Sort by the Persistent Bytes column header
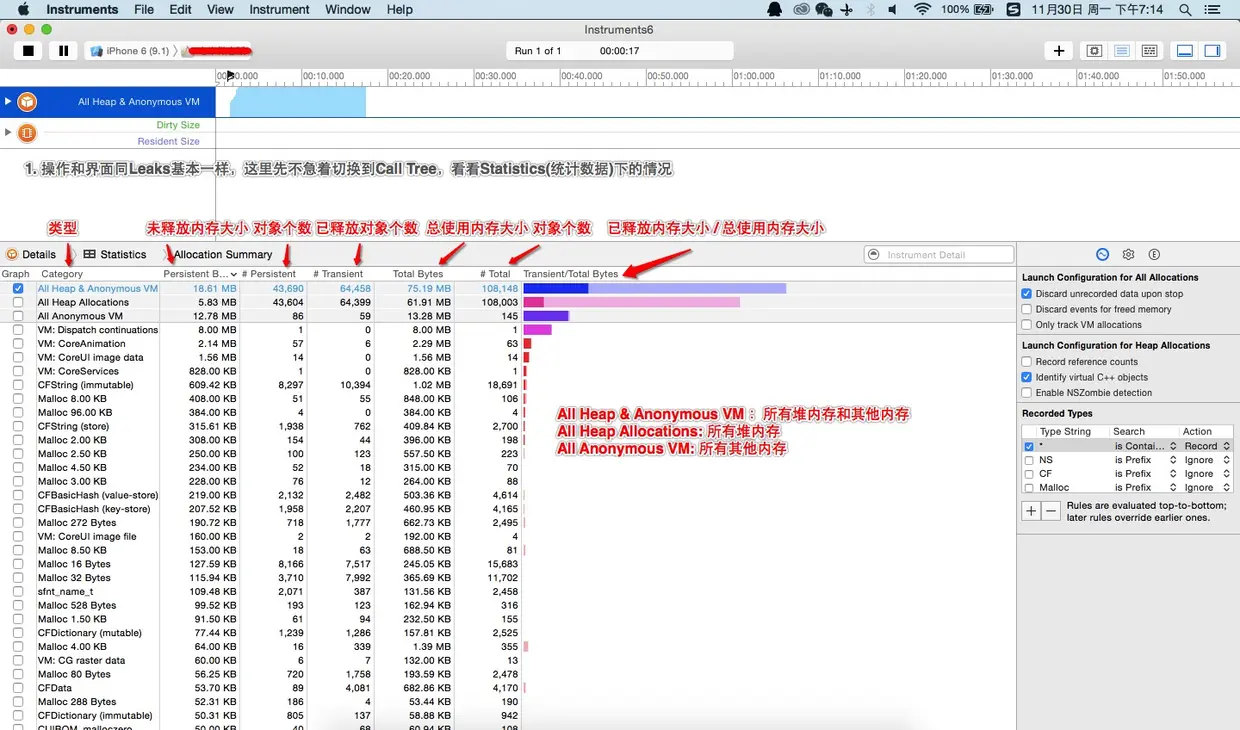 click(x=200, y=273)
